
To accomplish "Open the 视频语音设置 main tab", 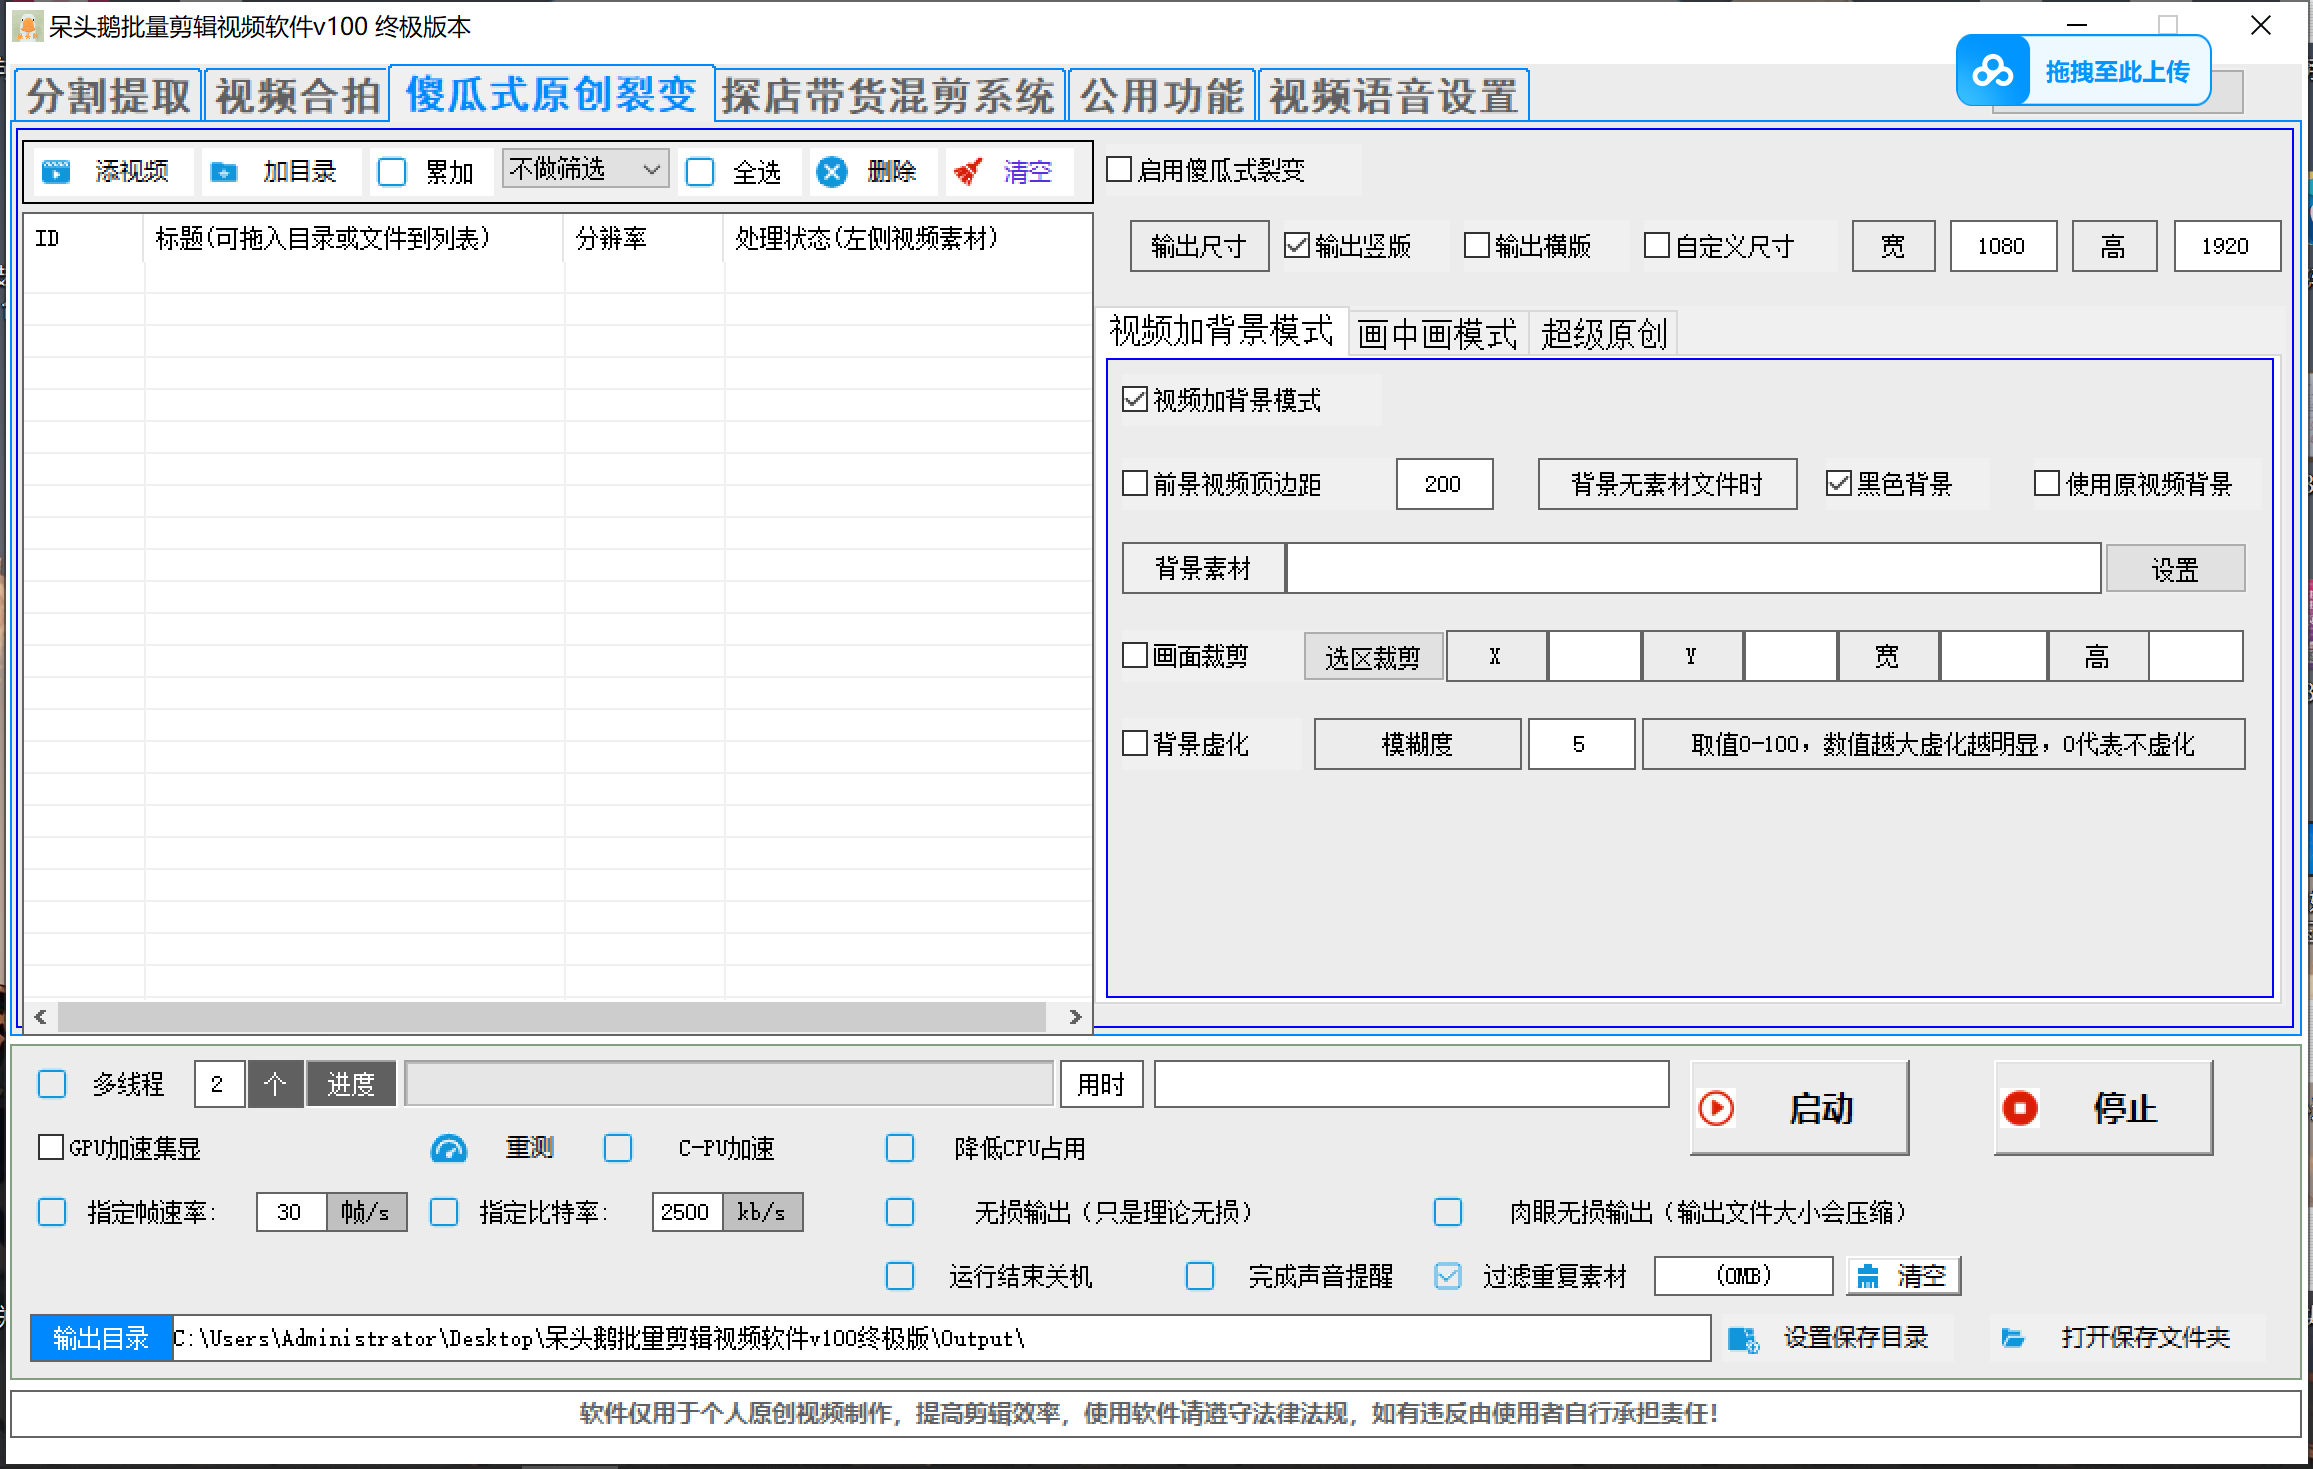I will 1393,96.
